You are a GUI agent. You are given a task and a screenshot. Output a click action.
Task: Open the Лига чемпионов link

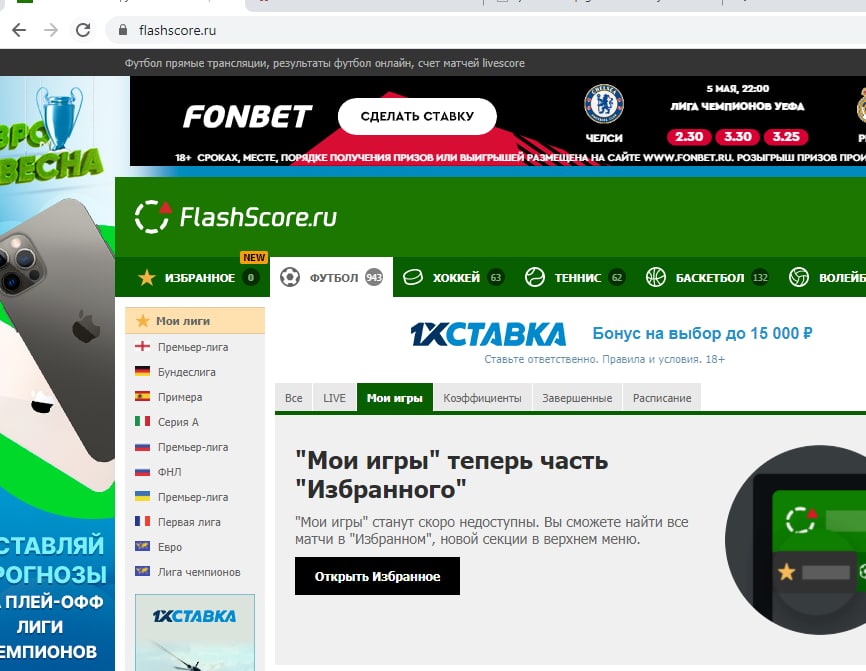199,572
